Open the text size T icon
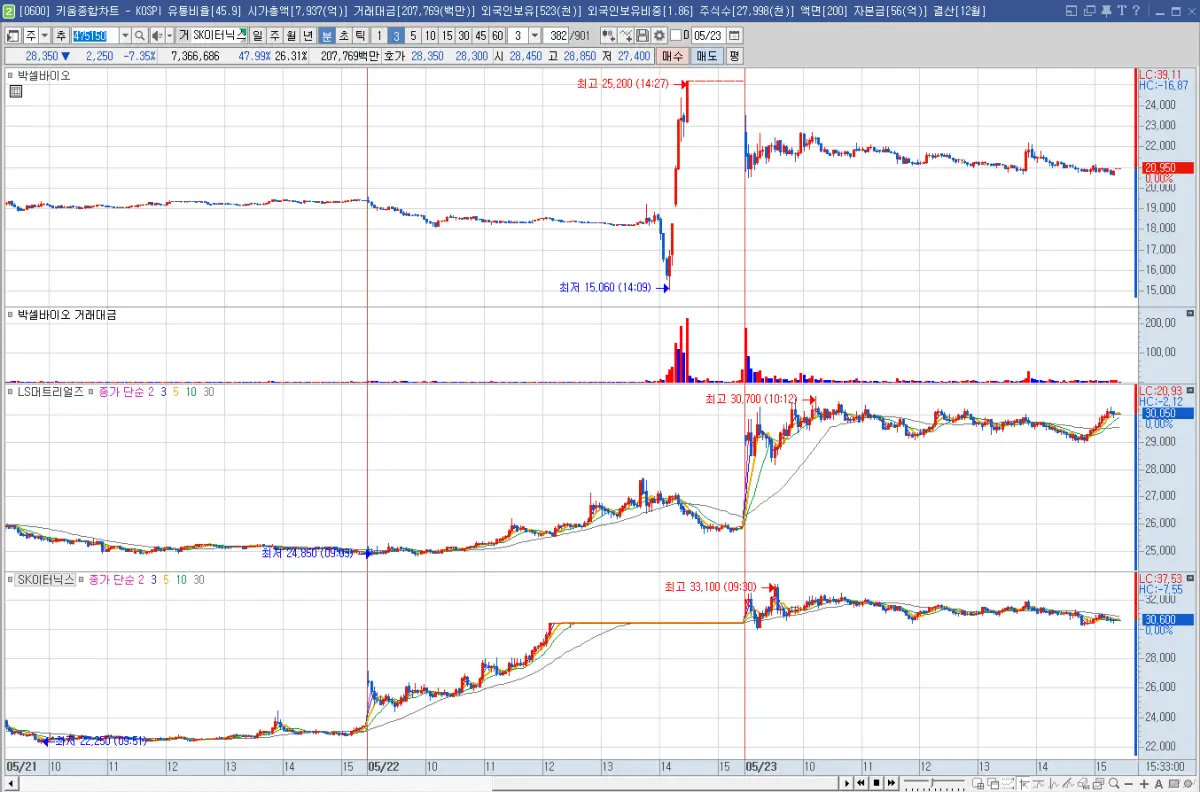The image size is (1200, 792). coord(1124,11)
